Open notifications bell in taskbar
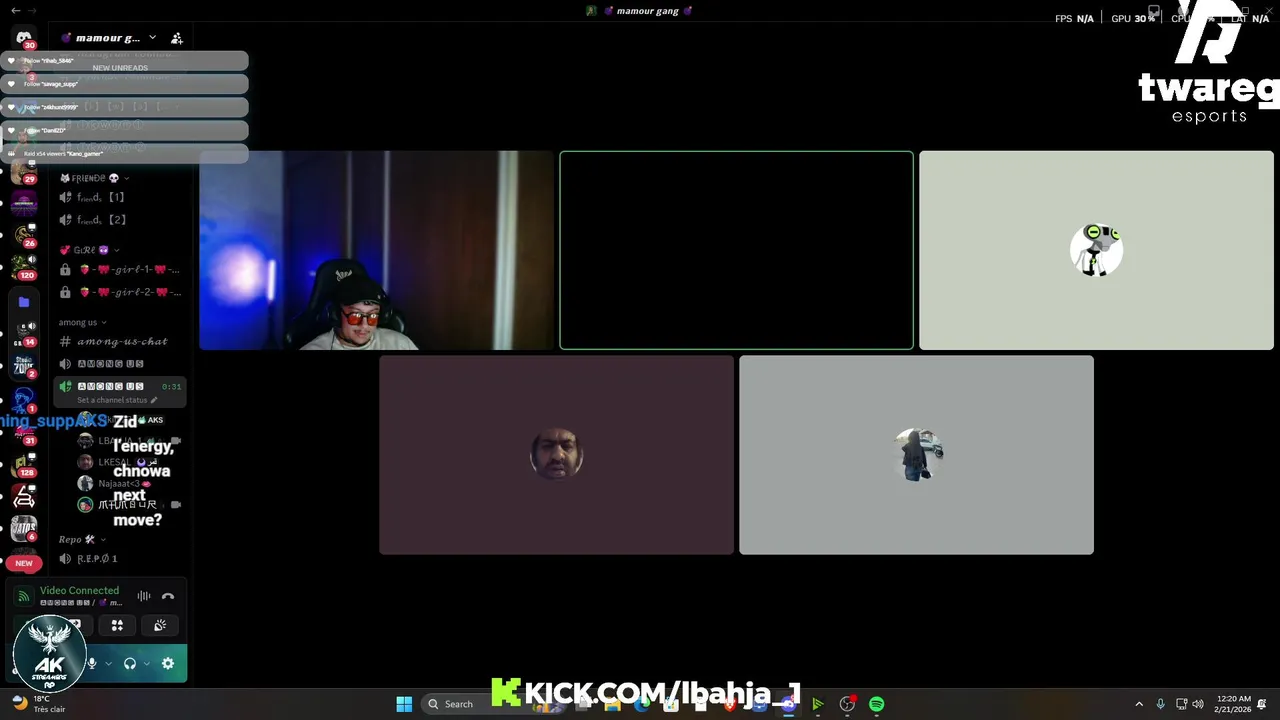1280x720 pixels. (1262, 704)
